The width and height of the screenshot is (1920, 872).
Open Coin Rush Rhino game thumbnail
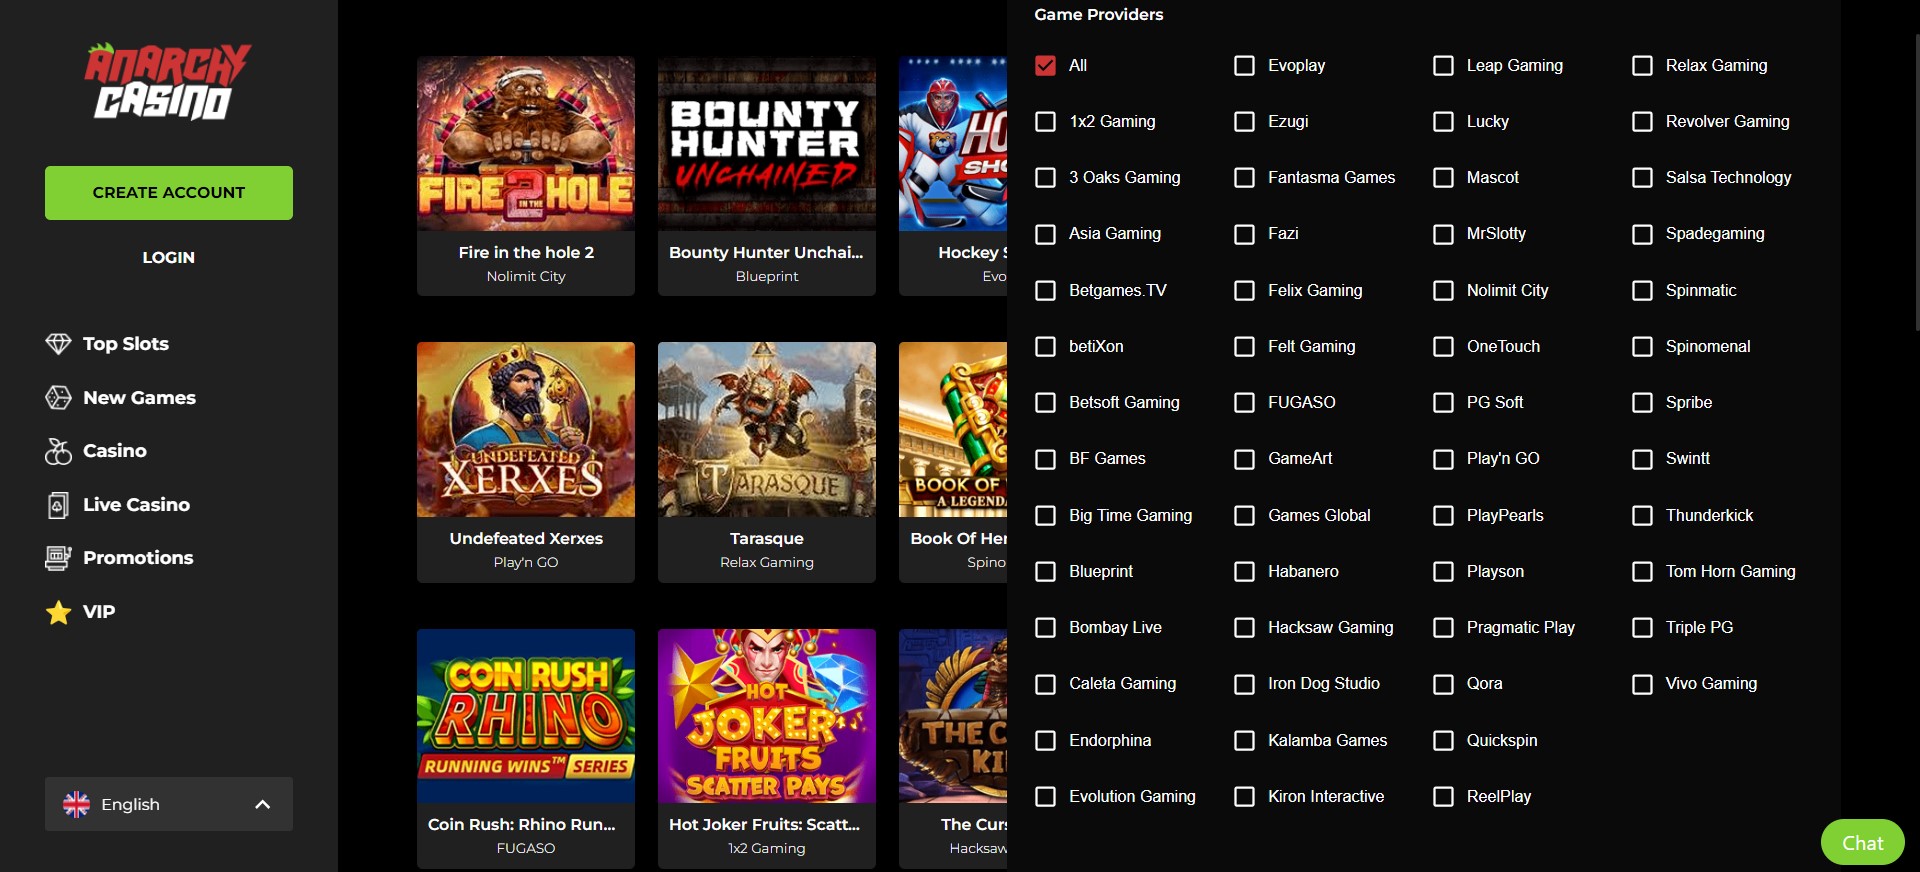tap(526, 716)
